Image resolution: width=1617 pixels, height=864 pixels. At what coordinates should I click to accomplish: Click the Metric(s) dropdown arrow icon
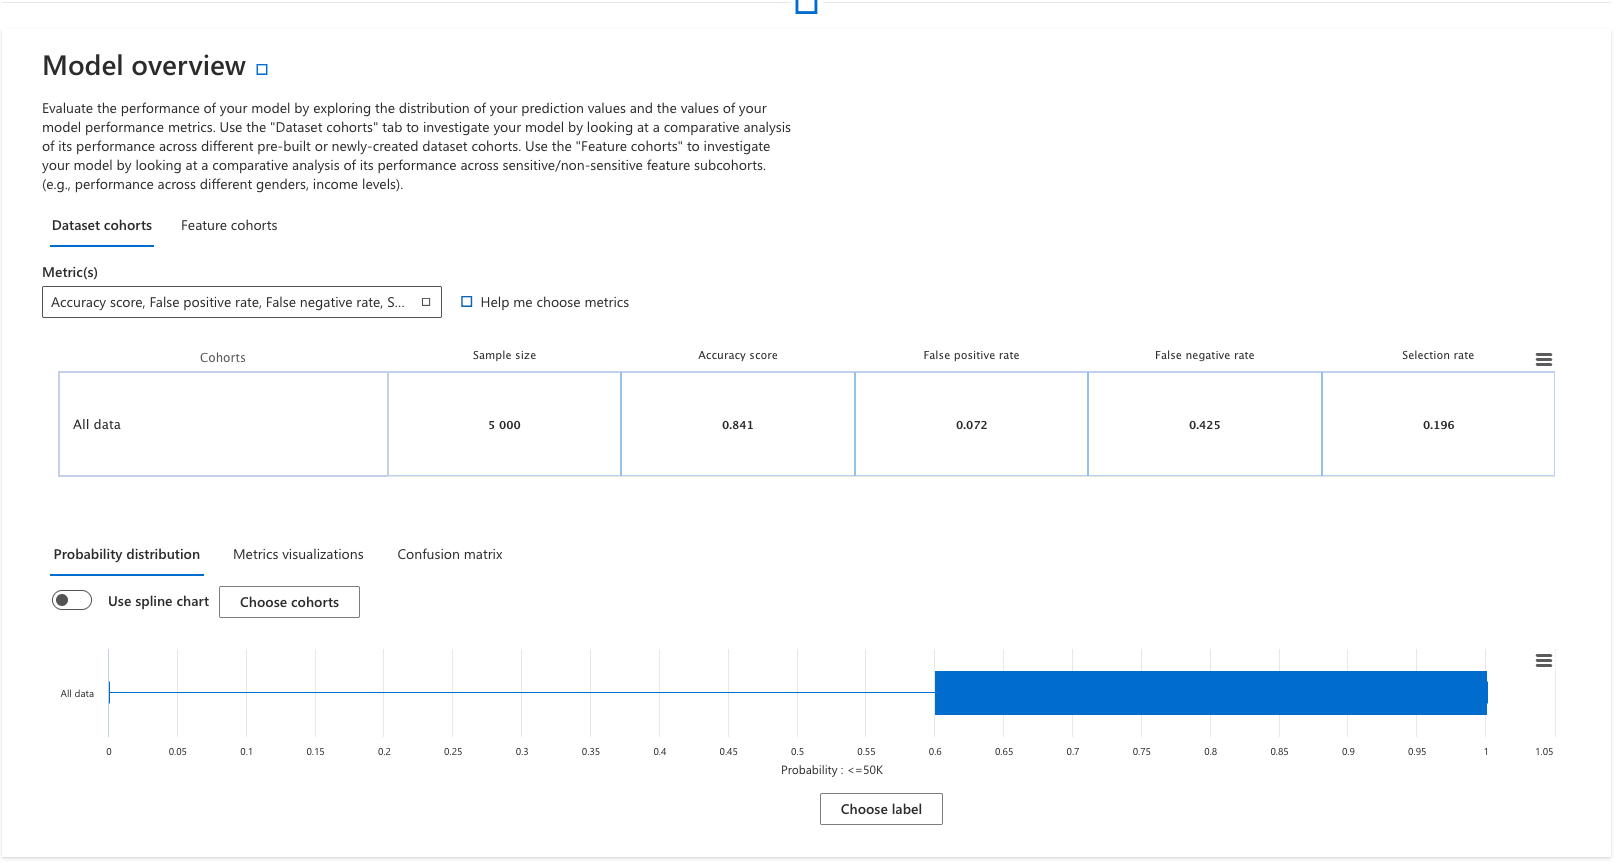pyautogui.click(x=426, y=303)
